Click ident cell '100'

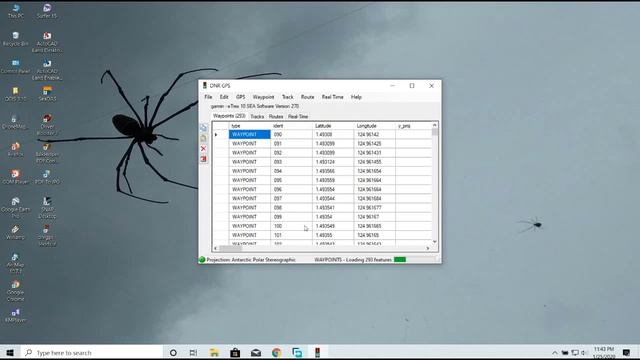click(291, 226)
